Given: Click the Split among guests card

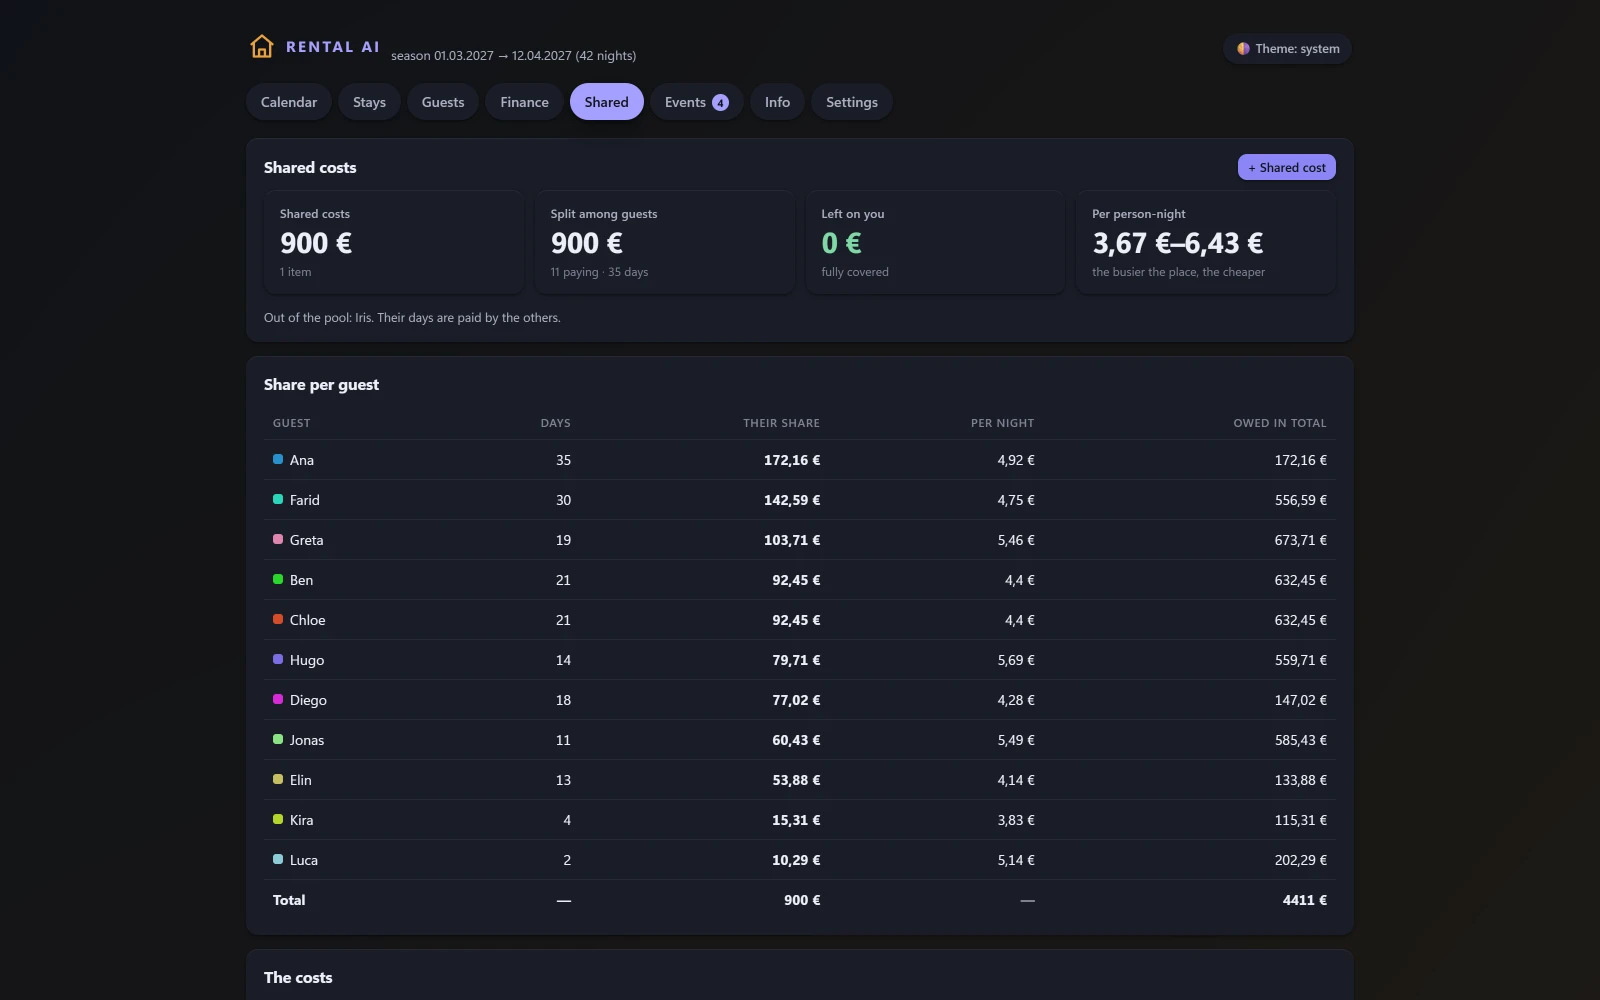Looking at the screenshot, I should pyautogui.click(x=665, y=242).
